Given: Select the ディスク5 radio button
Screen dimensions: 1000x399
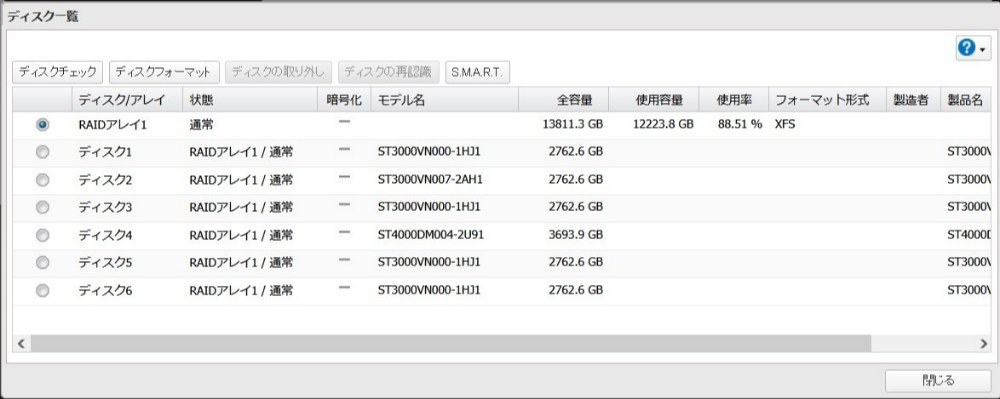Looking at the screenshot, I should click(42, 263).
